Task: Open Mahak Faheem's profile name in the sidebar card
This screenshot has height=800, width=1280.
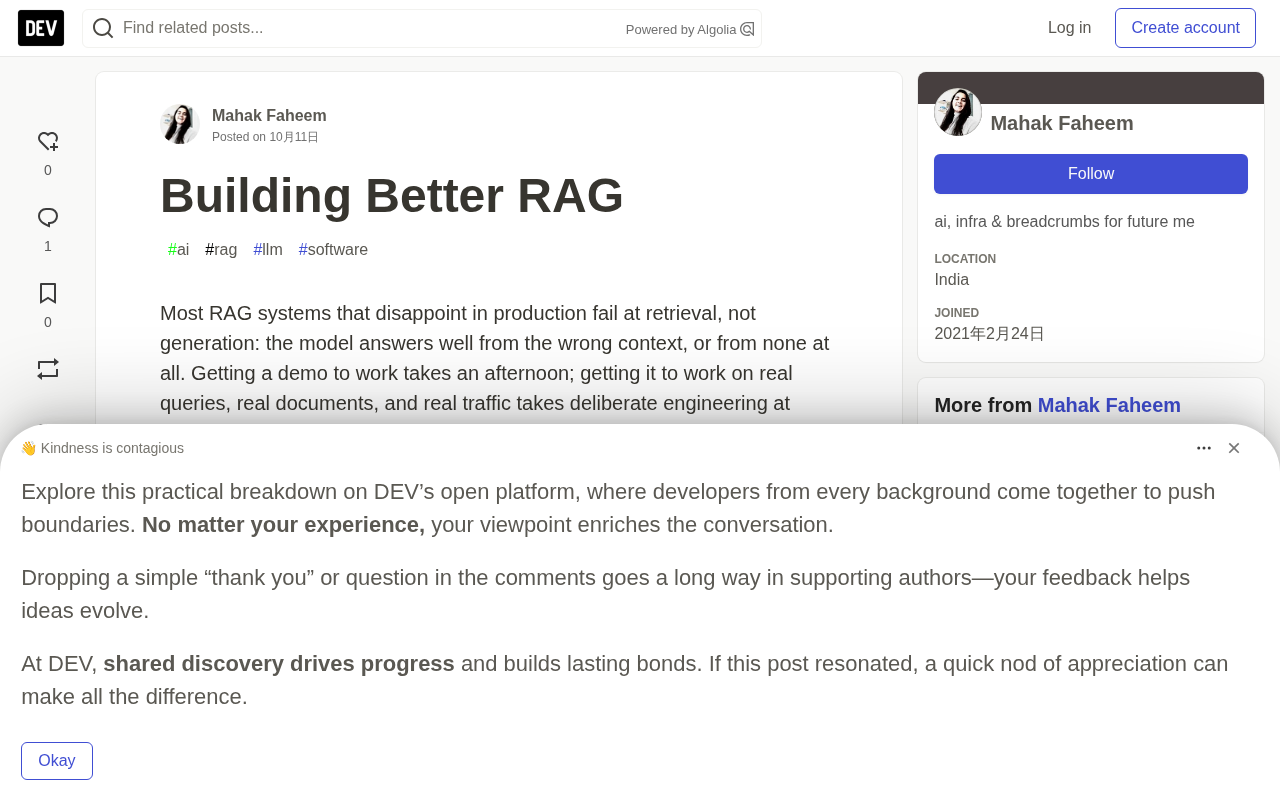Action: coord(1062,123)
